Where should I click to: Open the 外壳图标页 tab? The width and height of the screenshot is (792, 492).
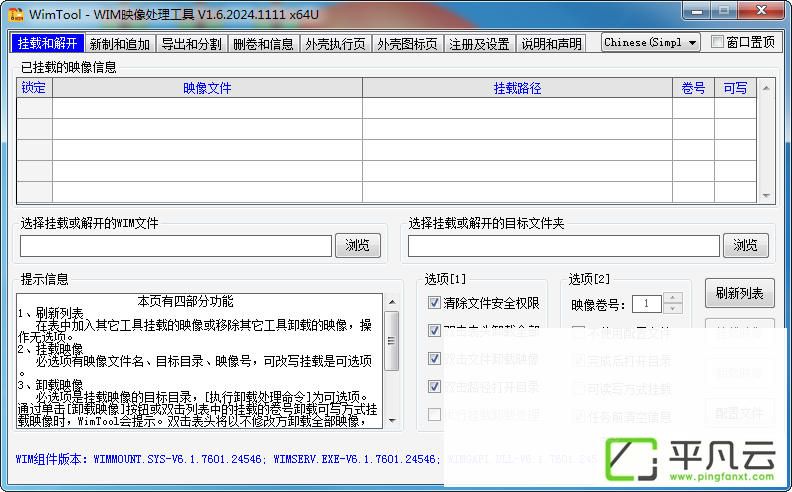pyautogui.click(x=408, y=44)
